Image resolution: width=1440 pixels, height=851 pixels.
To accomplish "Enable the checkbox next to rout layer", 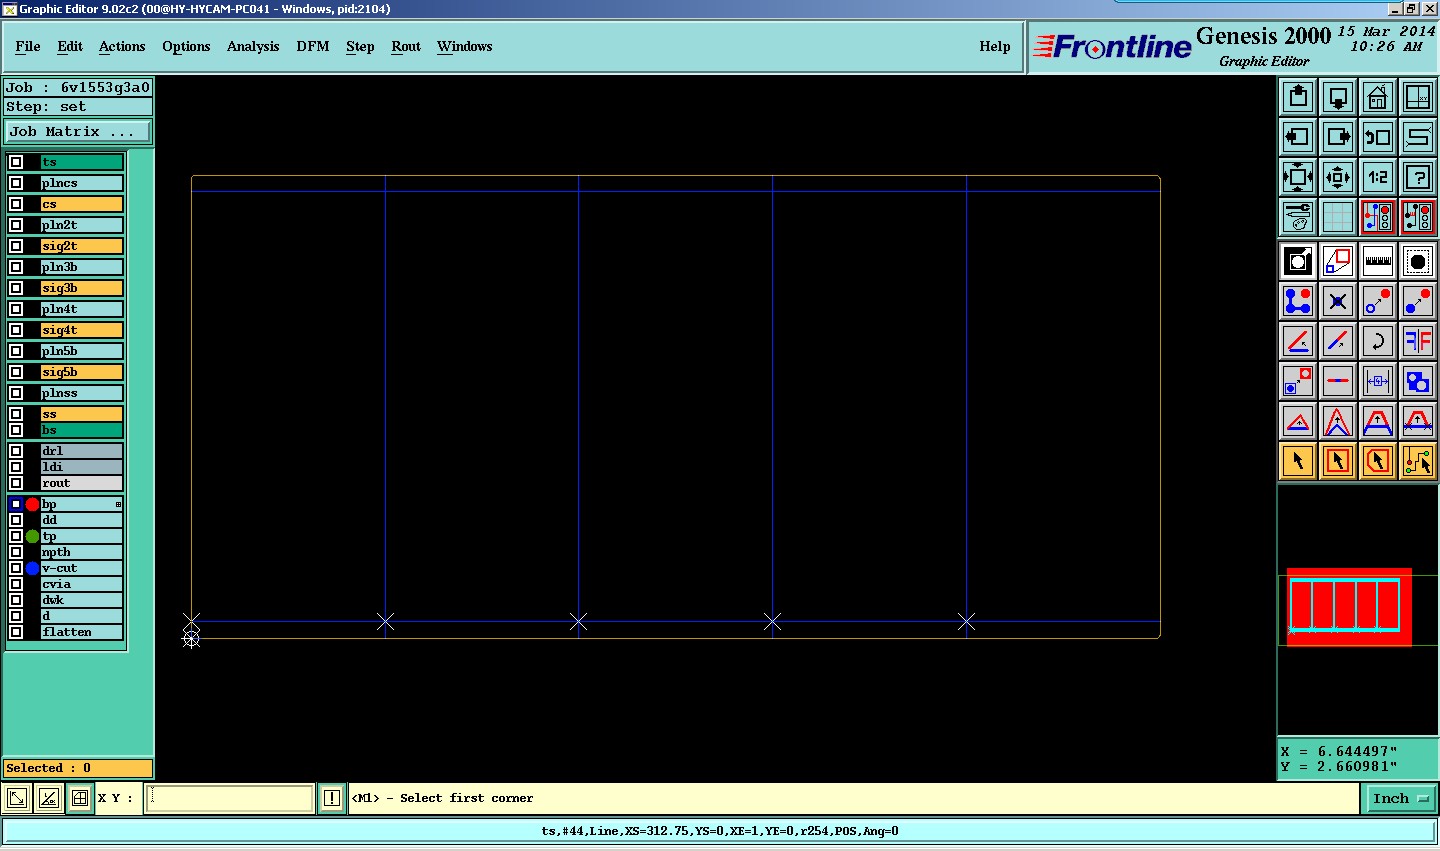I will pyautogui.click(x=16, y=483).
